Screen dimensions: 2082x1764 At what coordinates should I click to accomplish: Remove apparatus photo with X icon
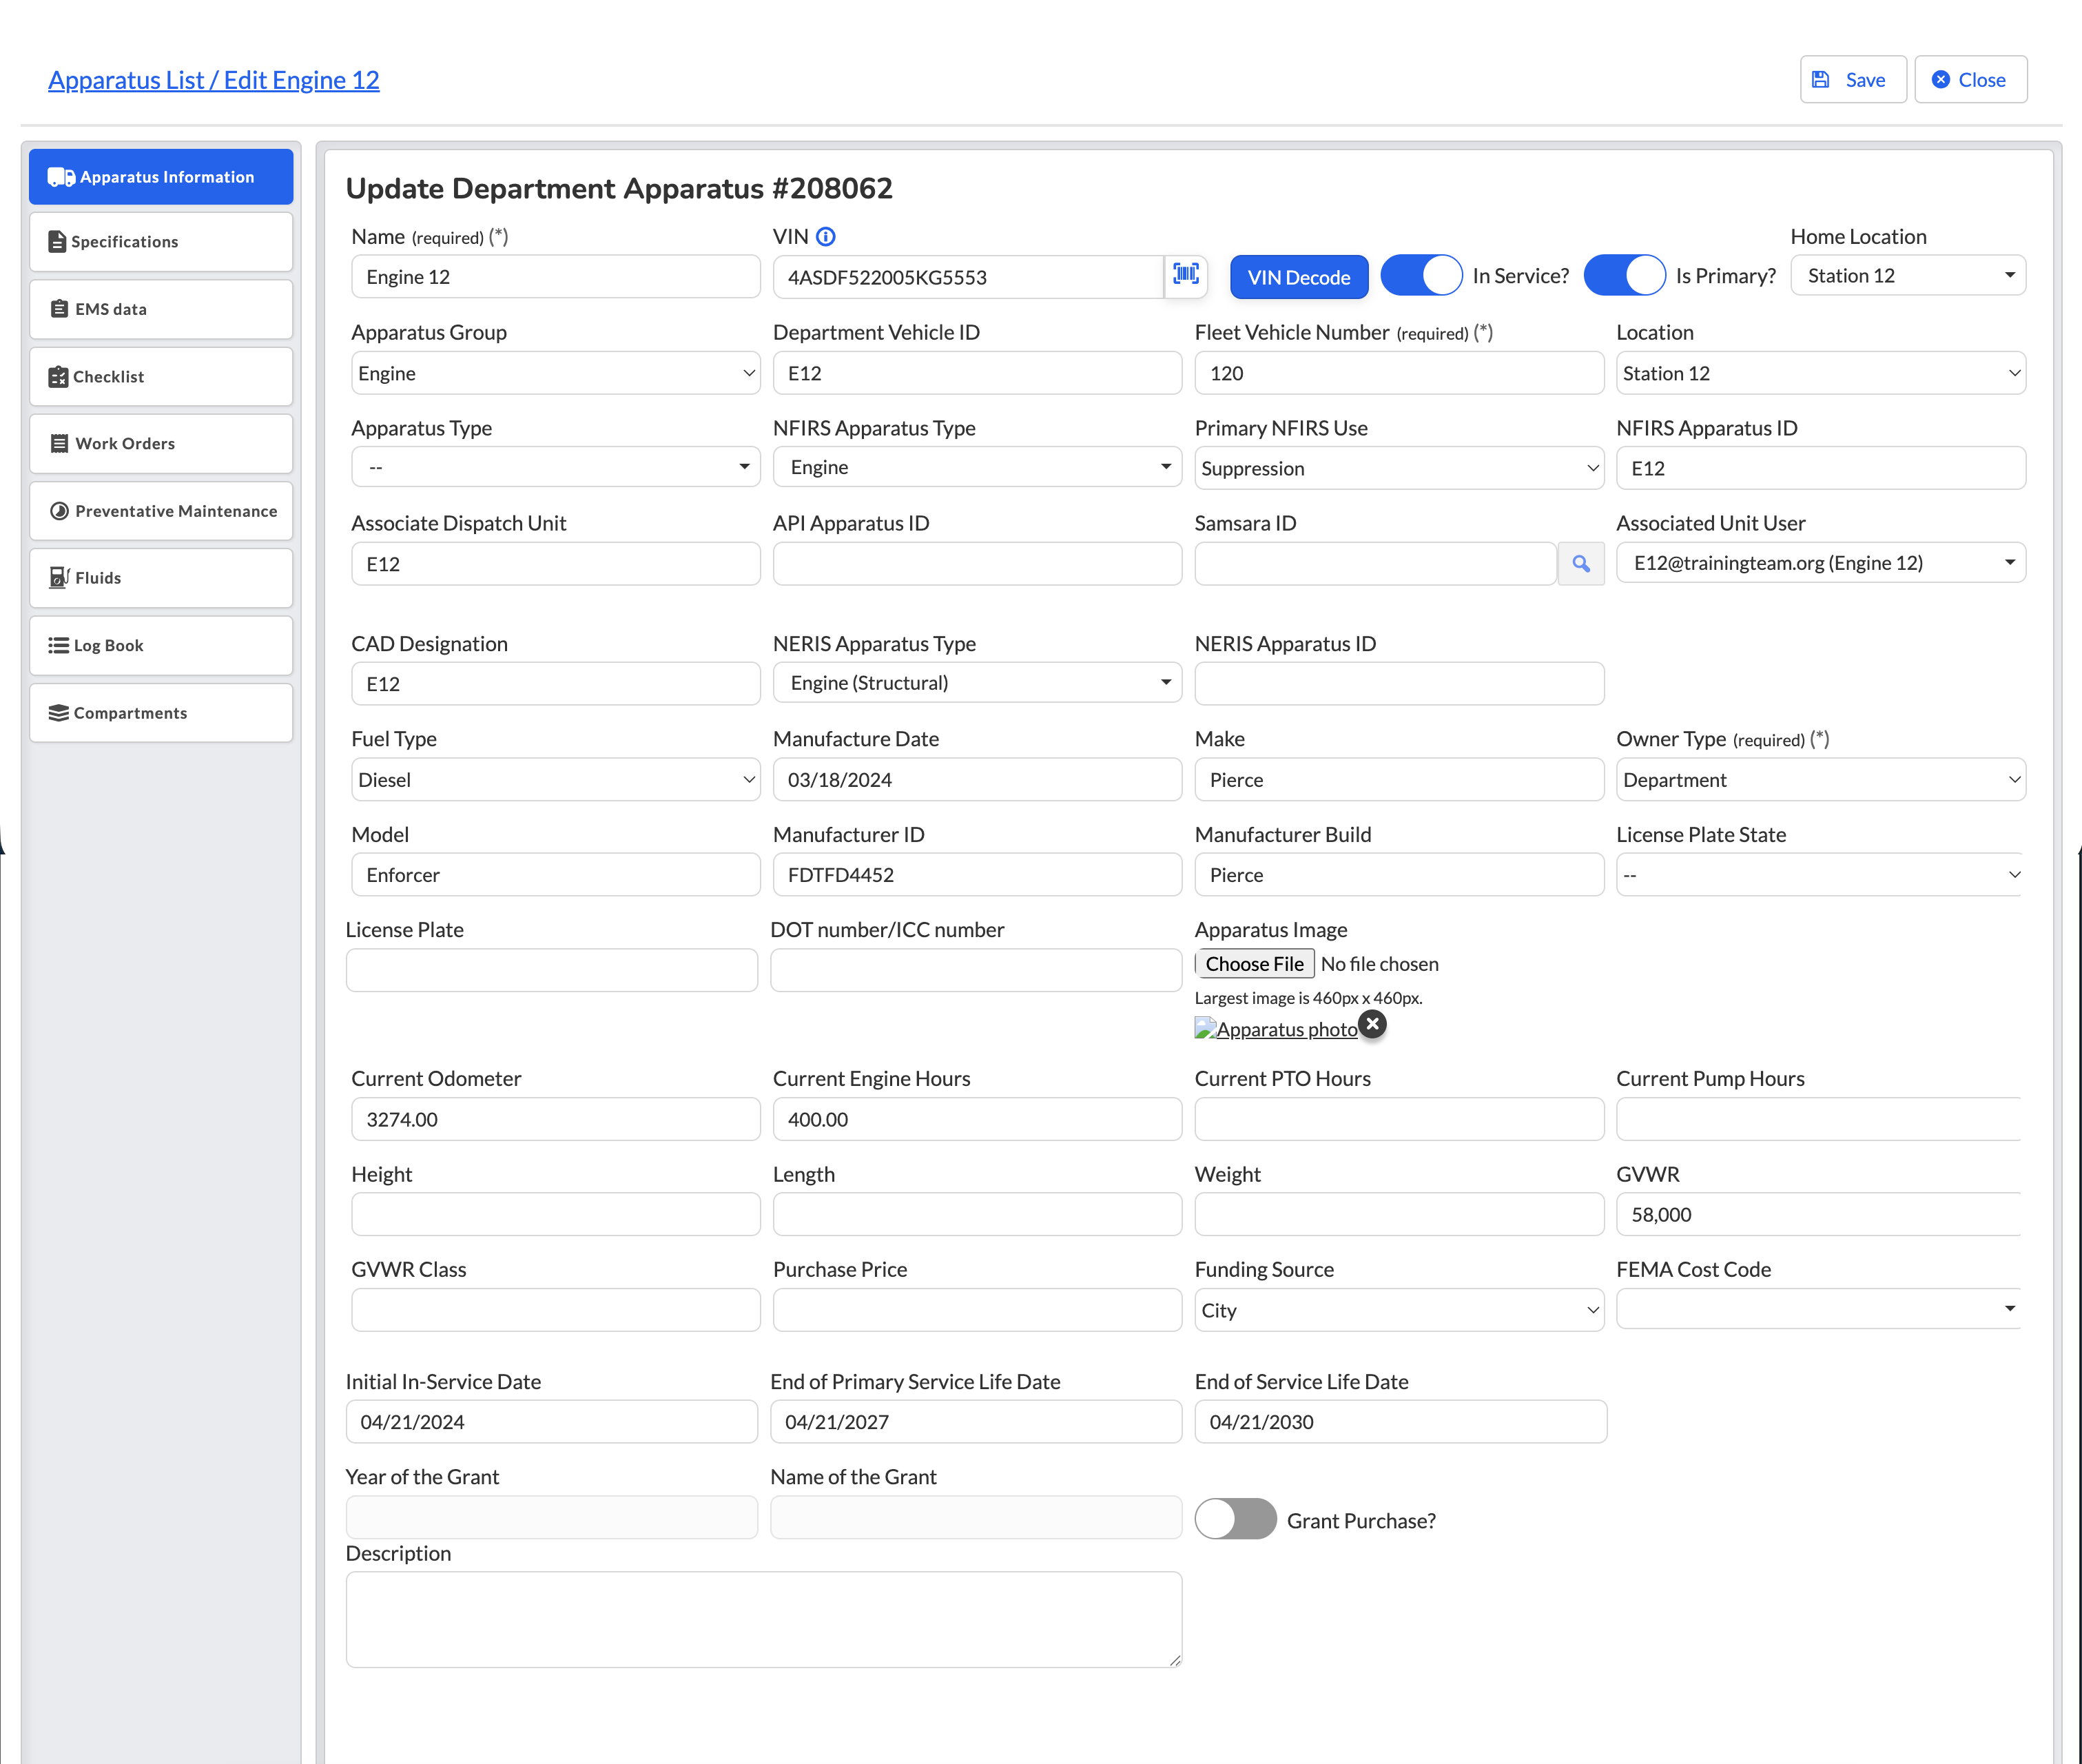[x=1373, y=1024]
